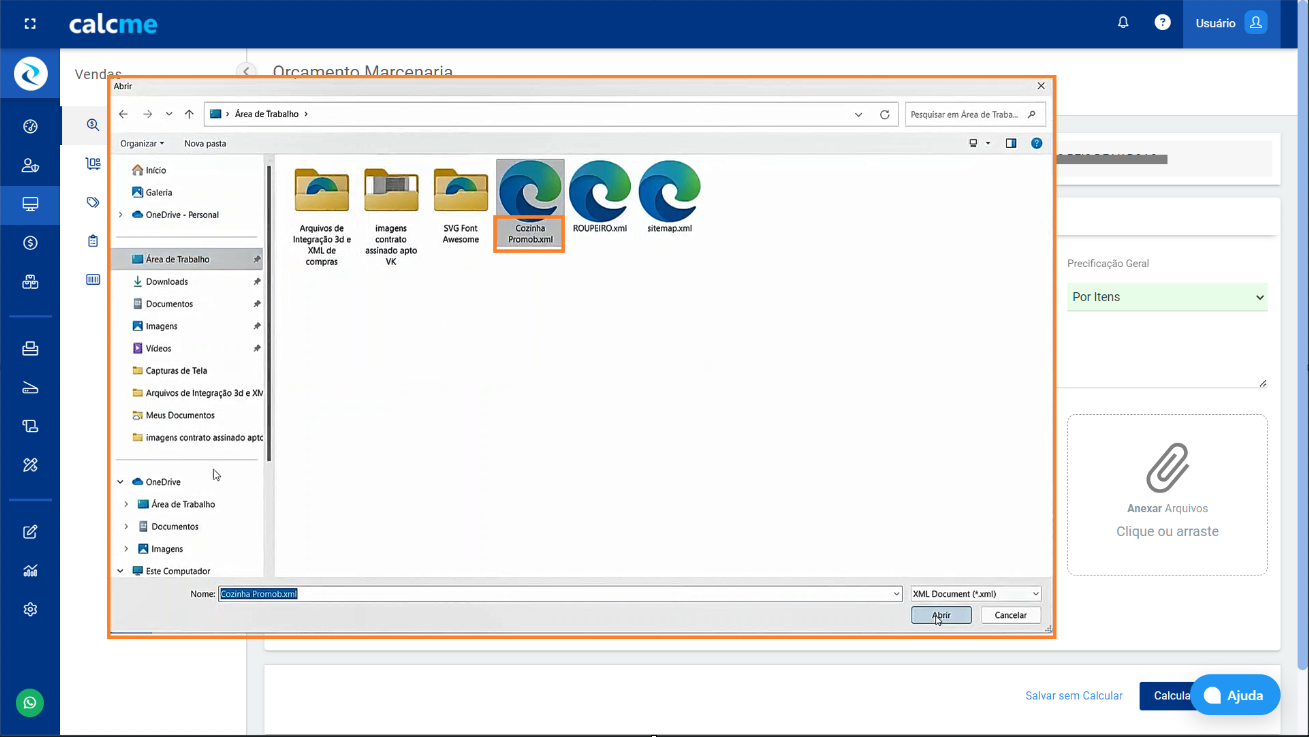Screen dimensions: 1309x737
Task: Open the Organizar menu
Action: pyautogui.click(x=142, y=144)
